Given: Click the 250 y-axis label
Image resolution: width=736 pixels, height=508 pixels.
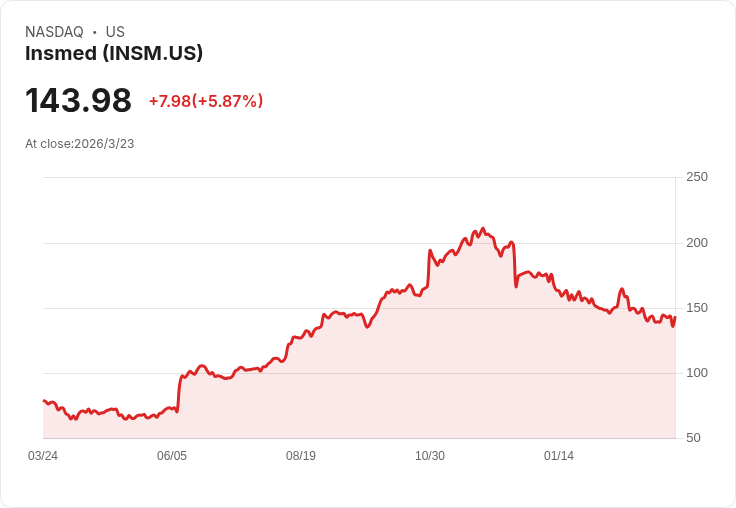Looking at the screenshot, I should 696,177.
